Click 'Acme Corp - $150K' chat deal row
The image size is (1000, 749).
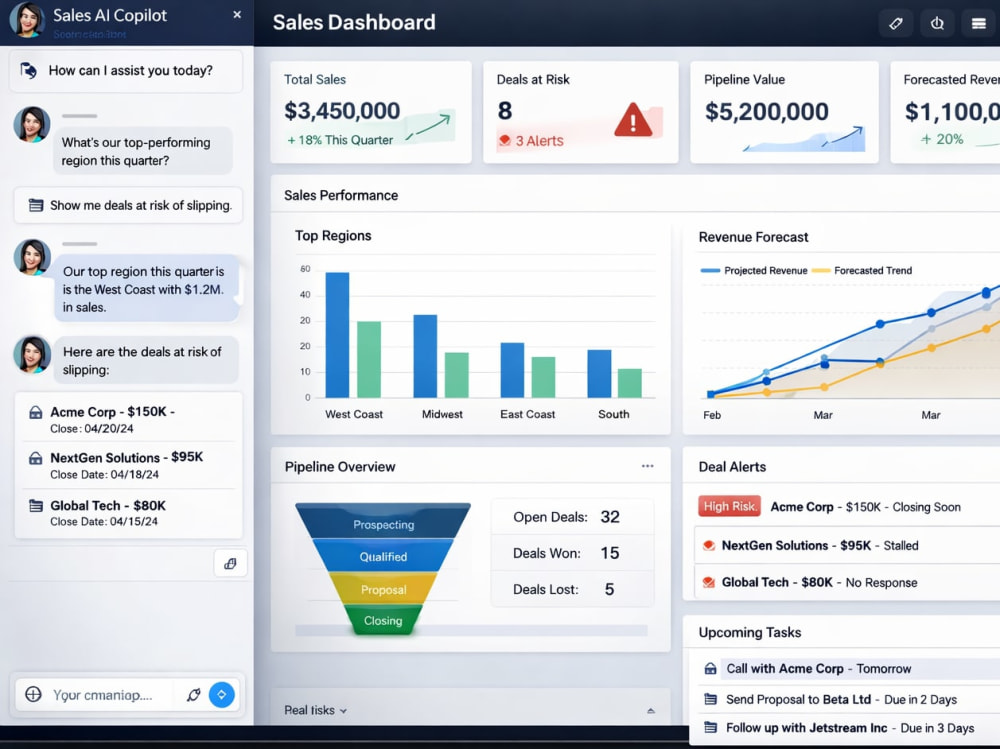tap(128, 419)
